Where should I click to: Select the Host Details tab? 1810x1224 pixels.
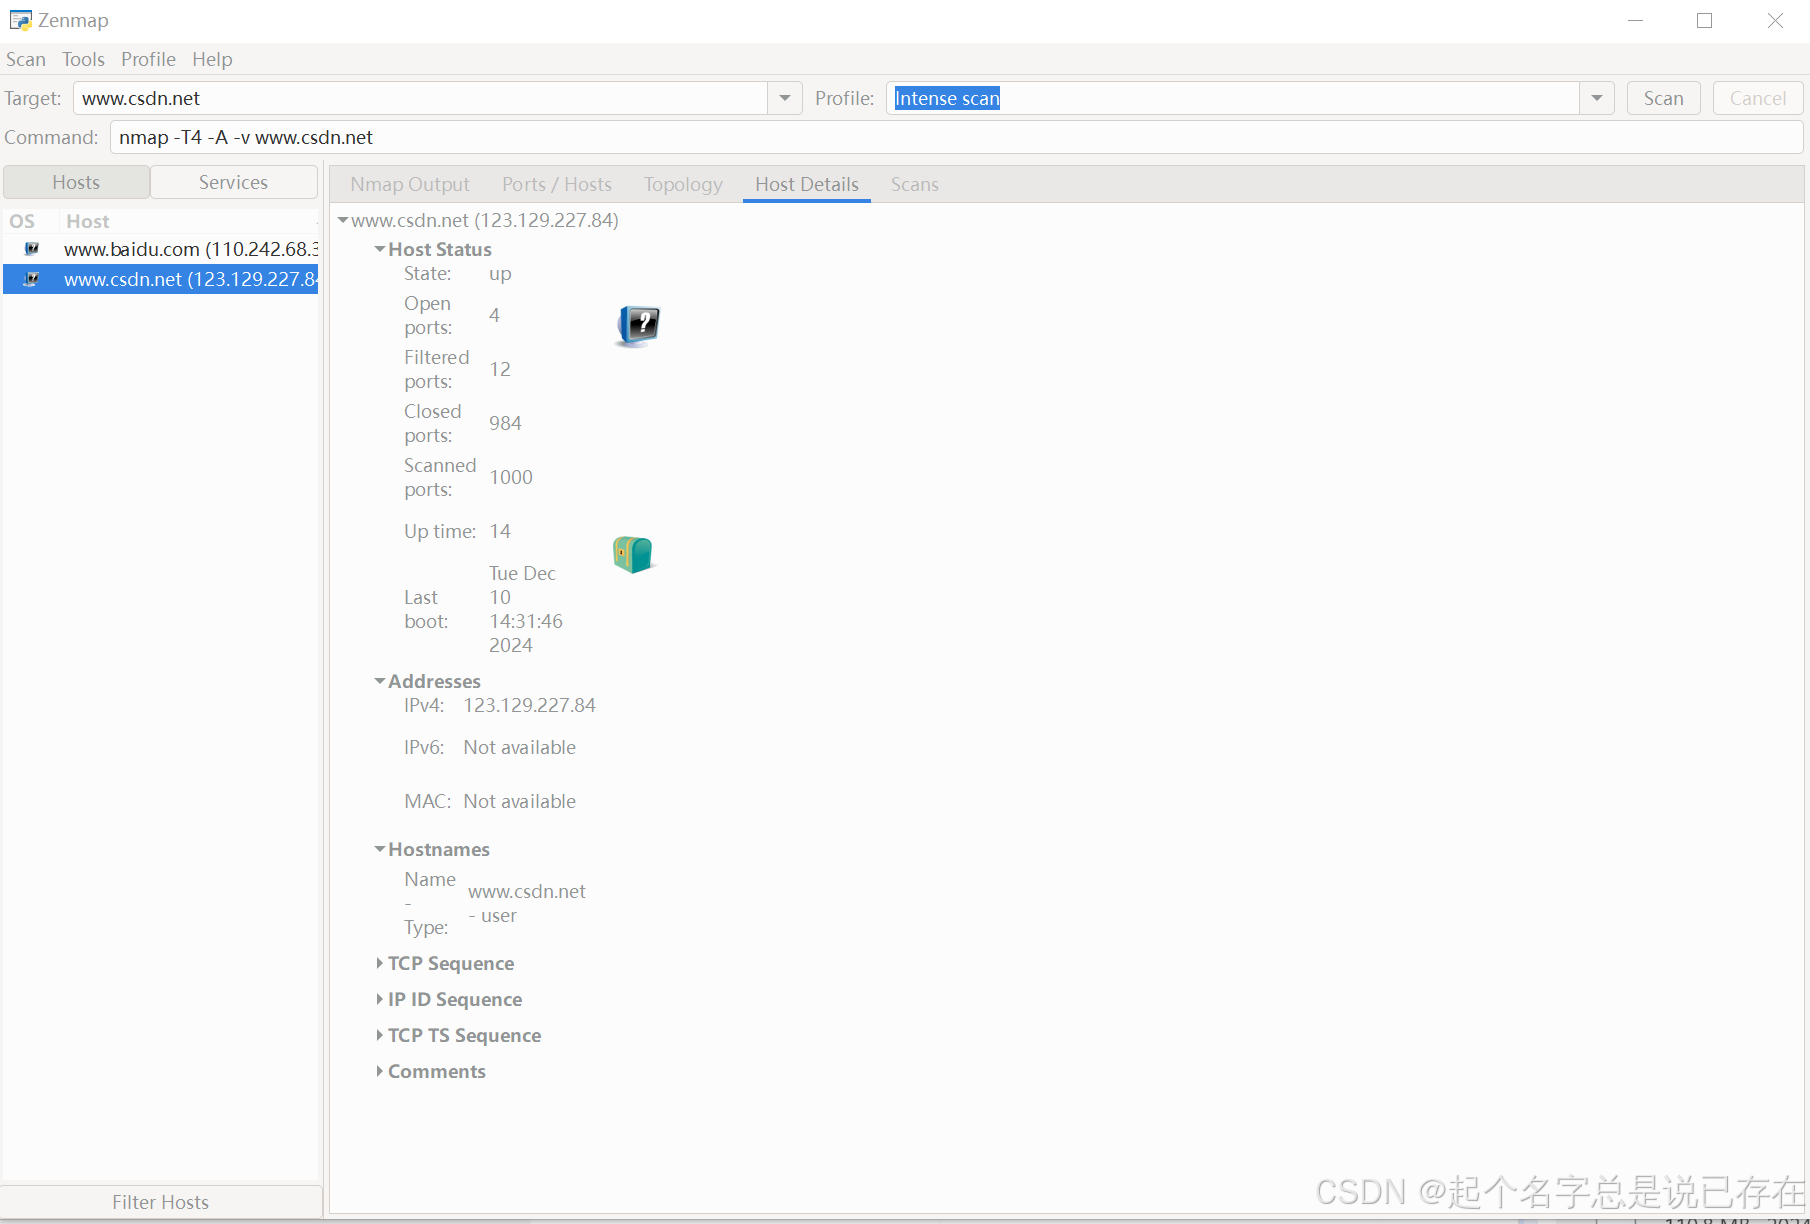pyautogui.click(x=807, y=184)
